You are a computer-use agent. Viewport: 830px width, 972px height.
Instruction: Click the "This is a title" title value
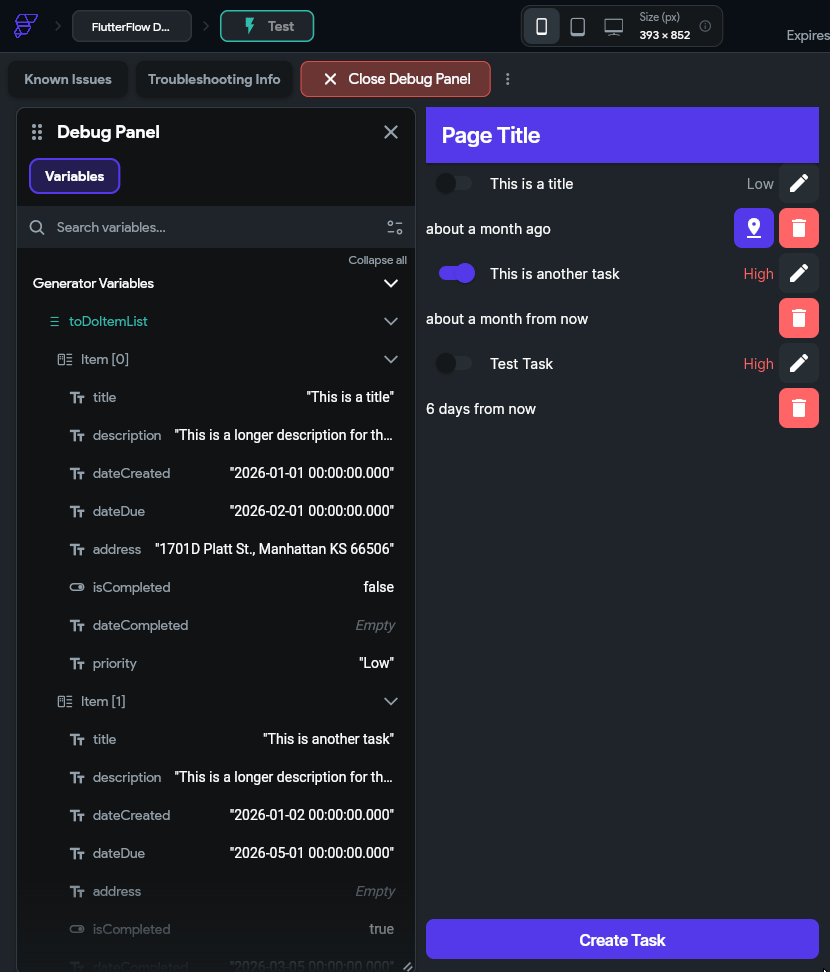350,397
